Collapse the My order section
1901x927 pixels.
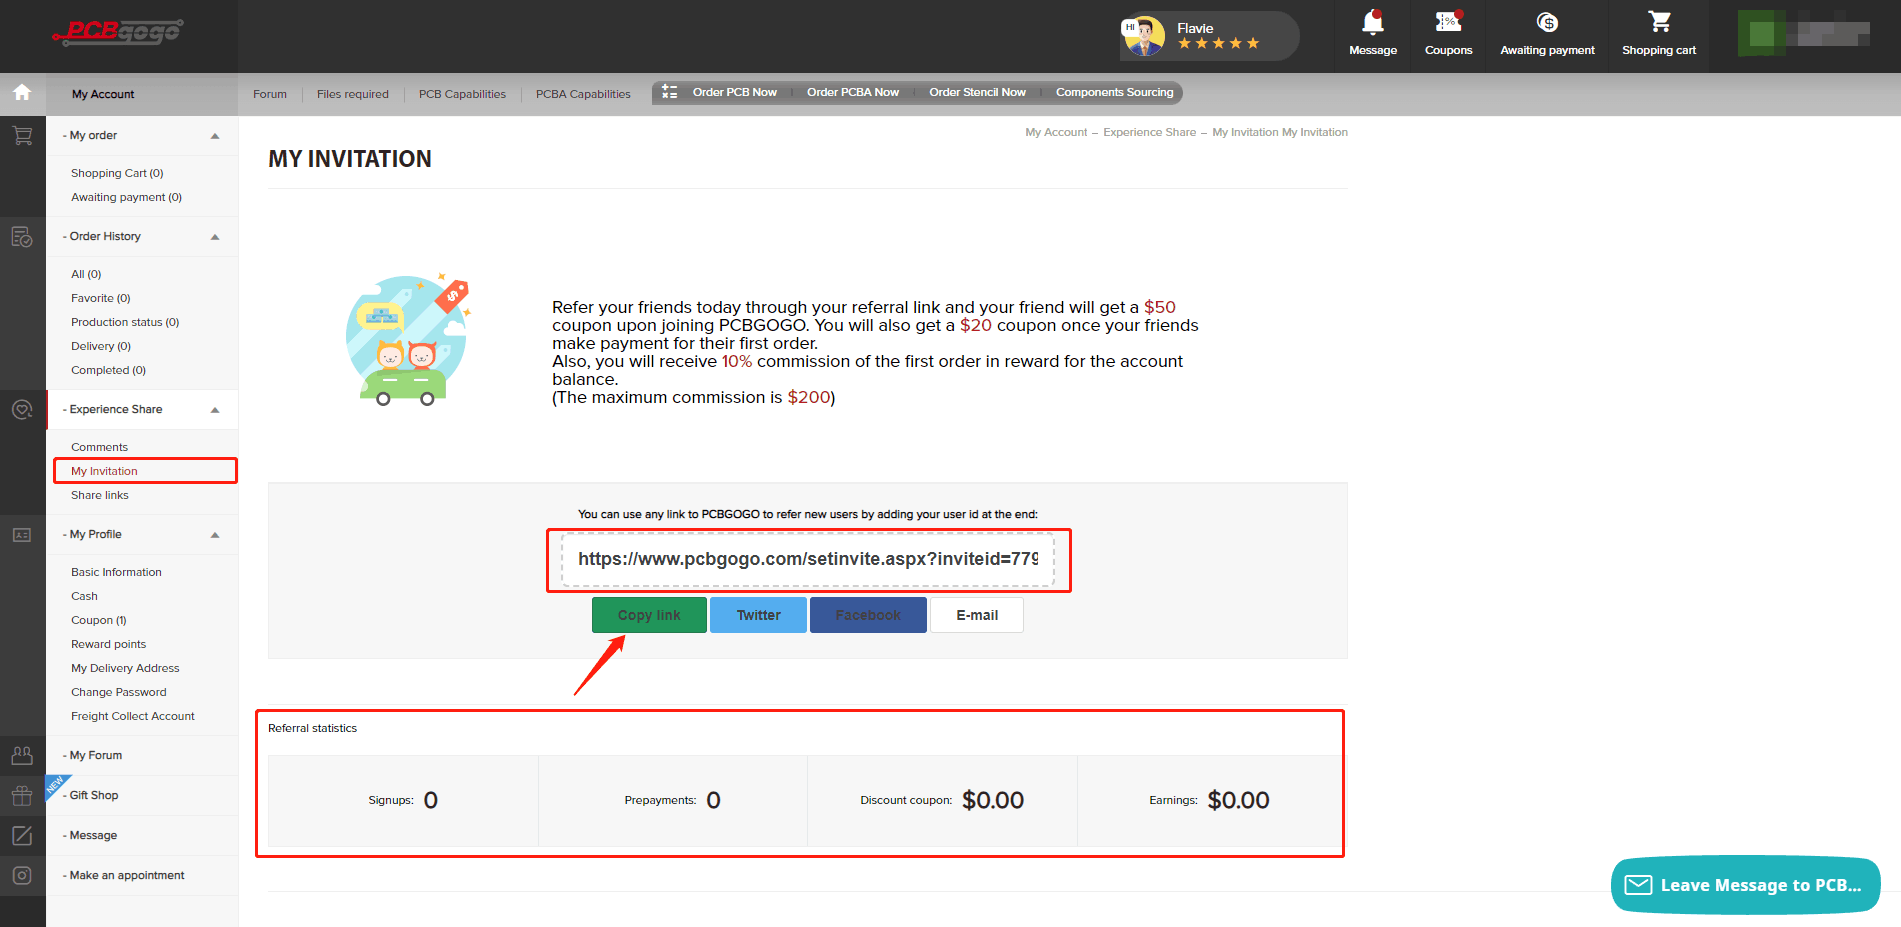point(215,136)
